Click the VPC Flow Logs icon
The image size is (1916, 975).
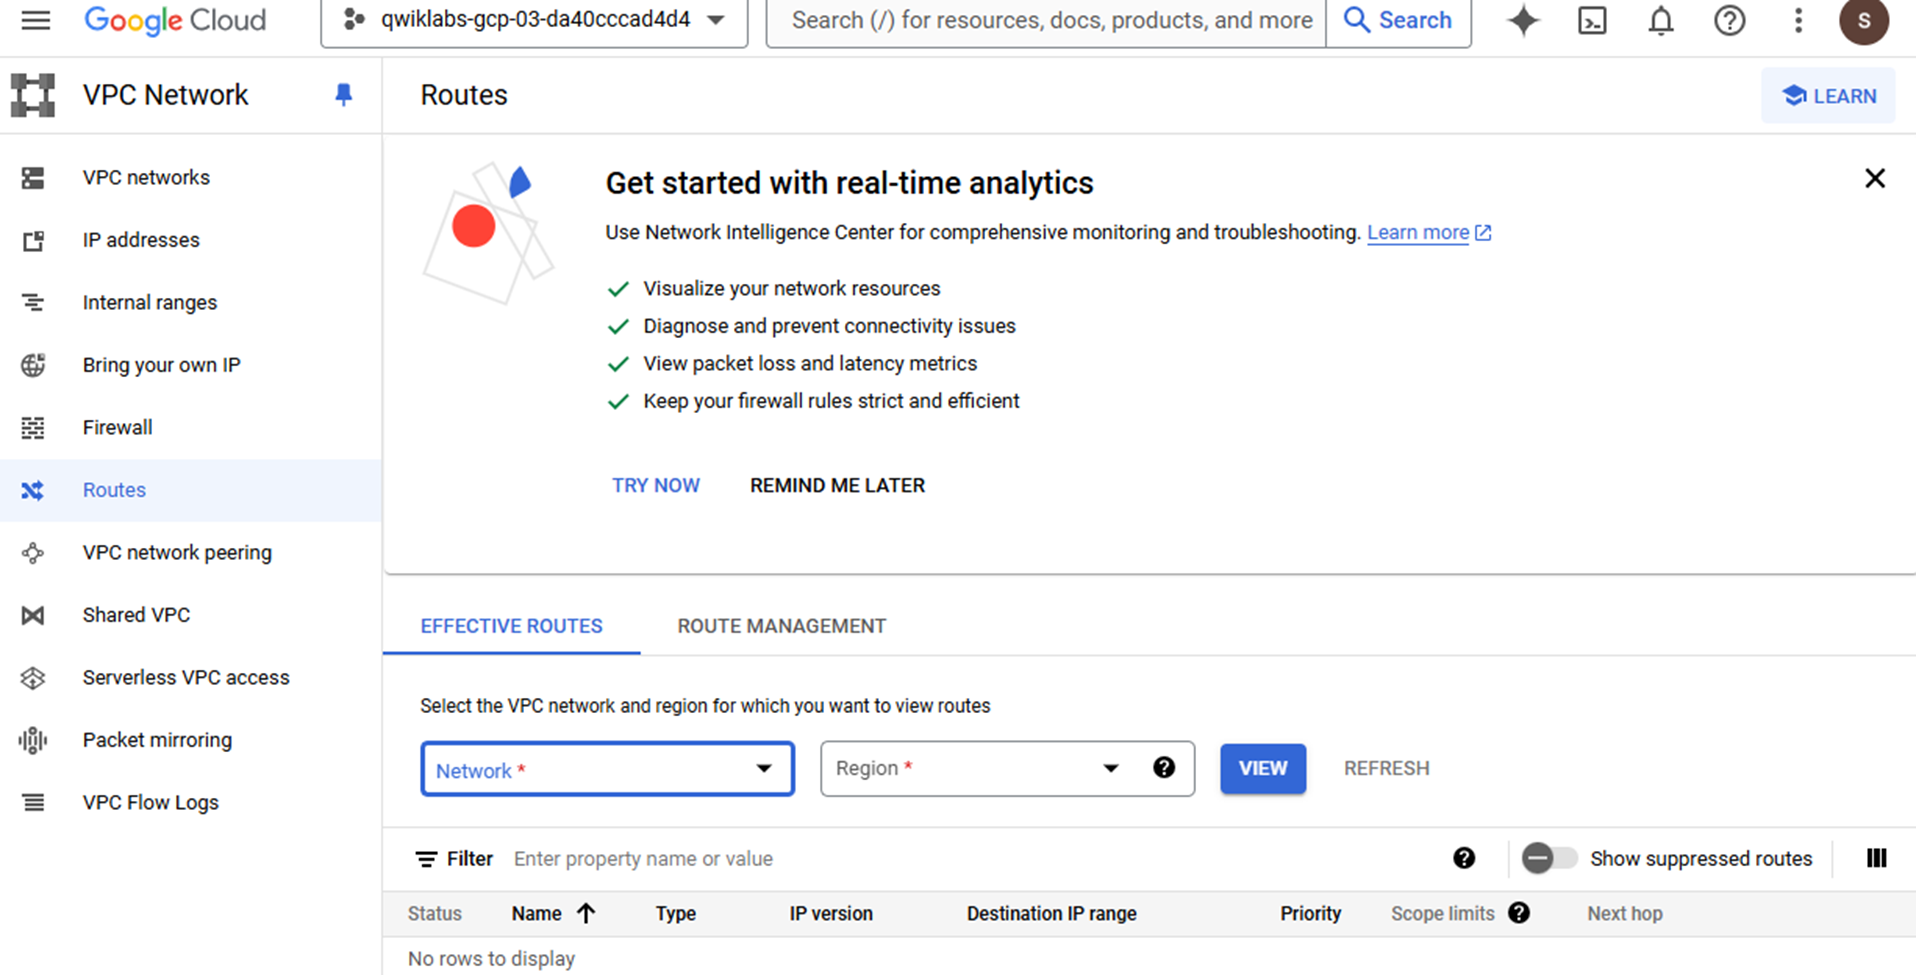33,803
